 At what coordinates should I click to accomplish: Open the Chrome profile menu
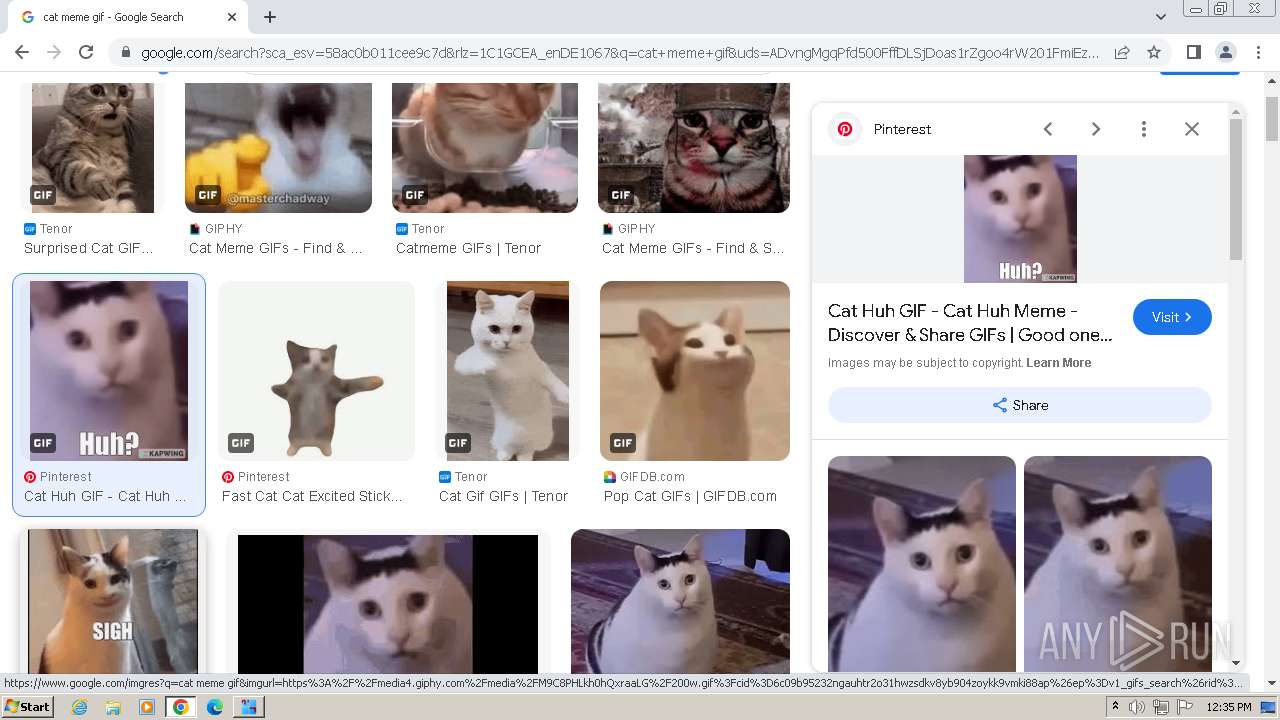[x=1225, y=52]
